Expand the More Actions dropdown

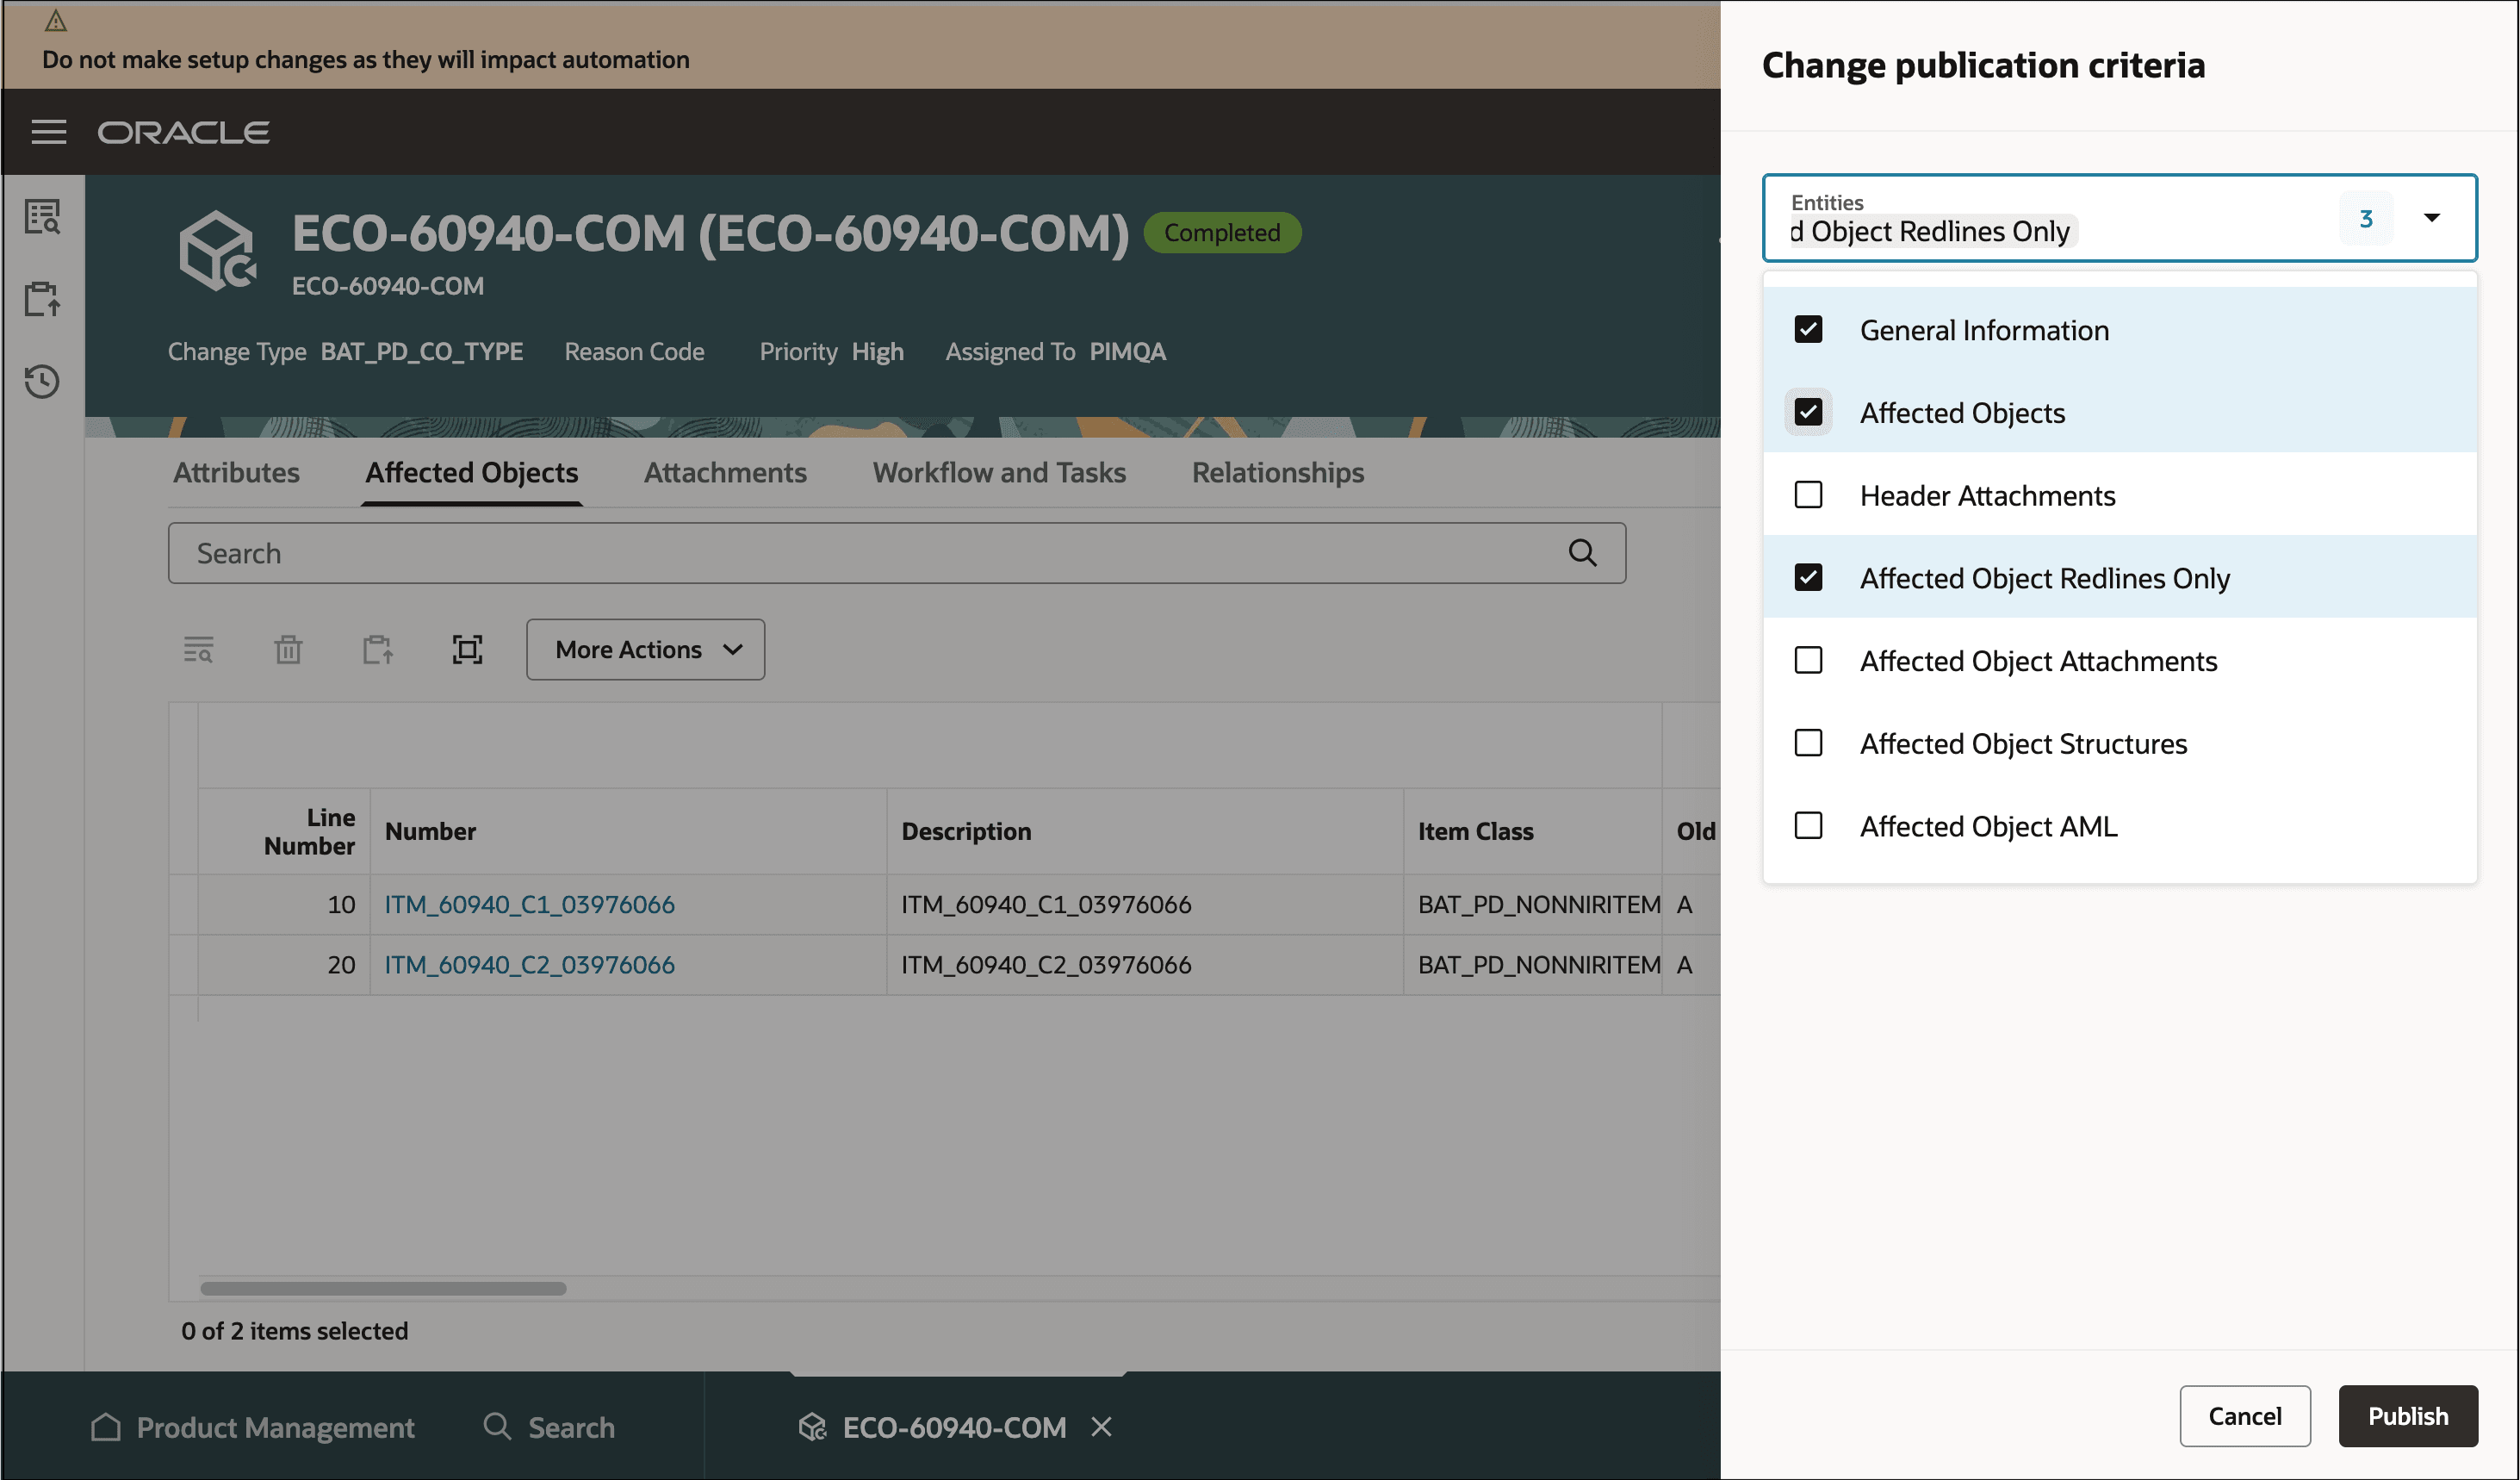[645, 649]
